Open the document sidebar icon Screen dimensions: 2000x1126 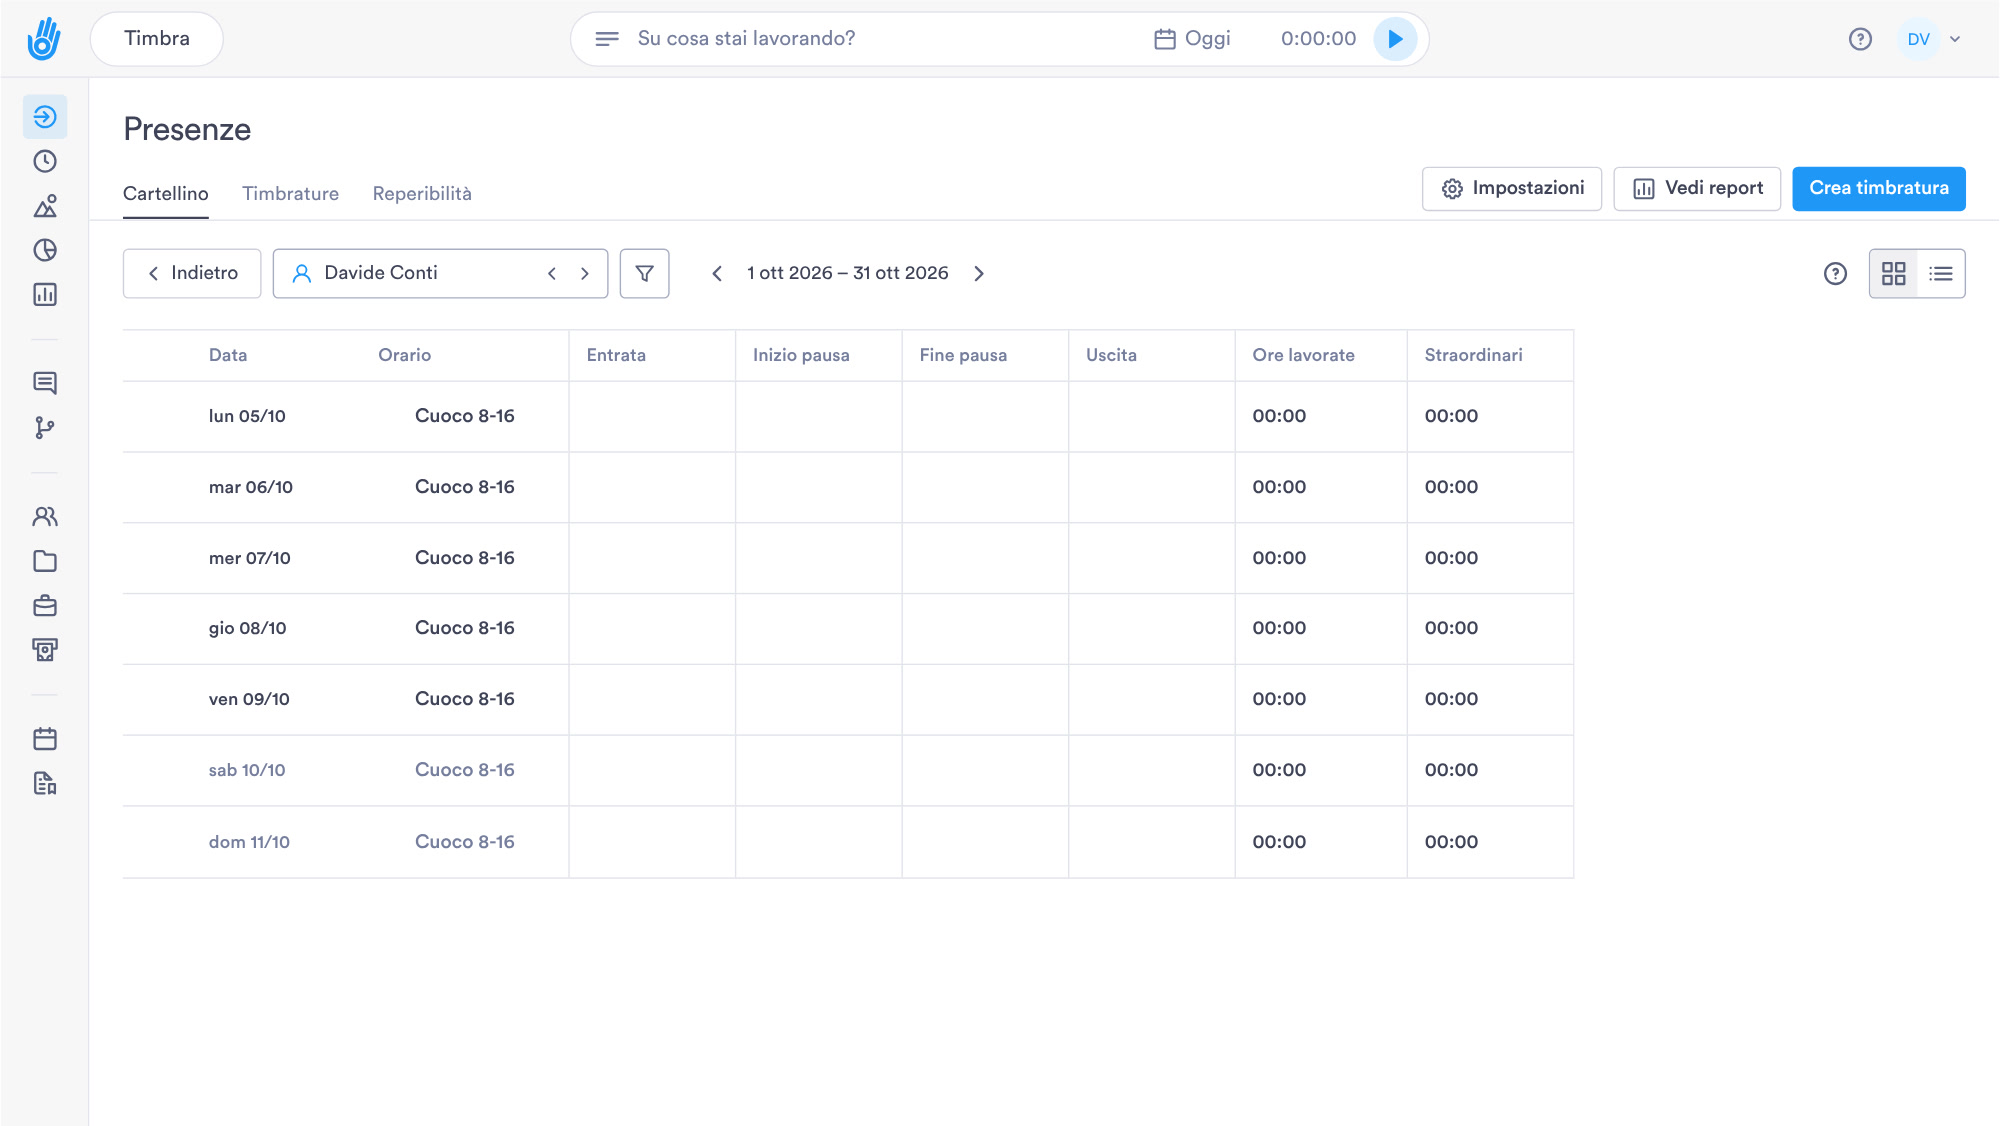click(45, 783)
